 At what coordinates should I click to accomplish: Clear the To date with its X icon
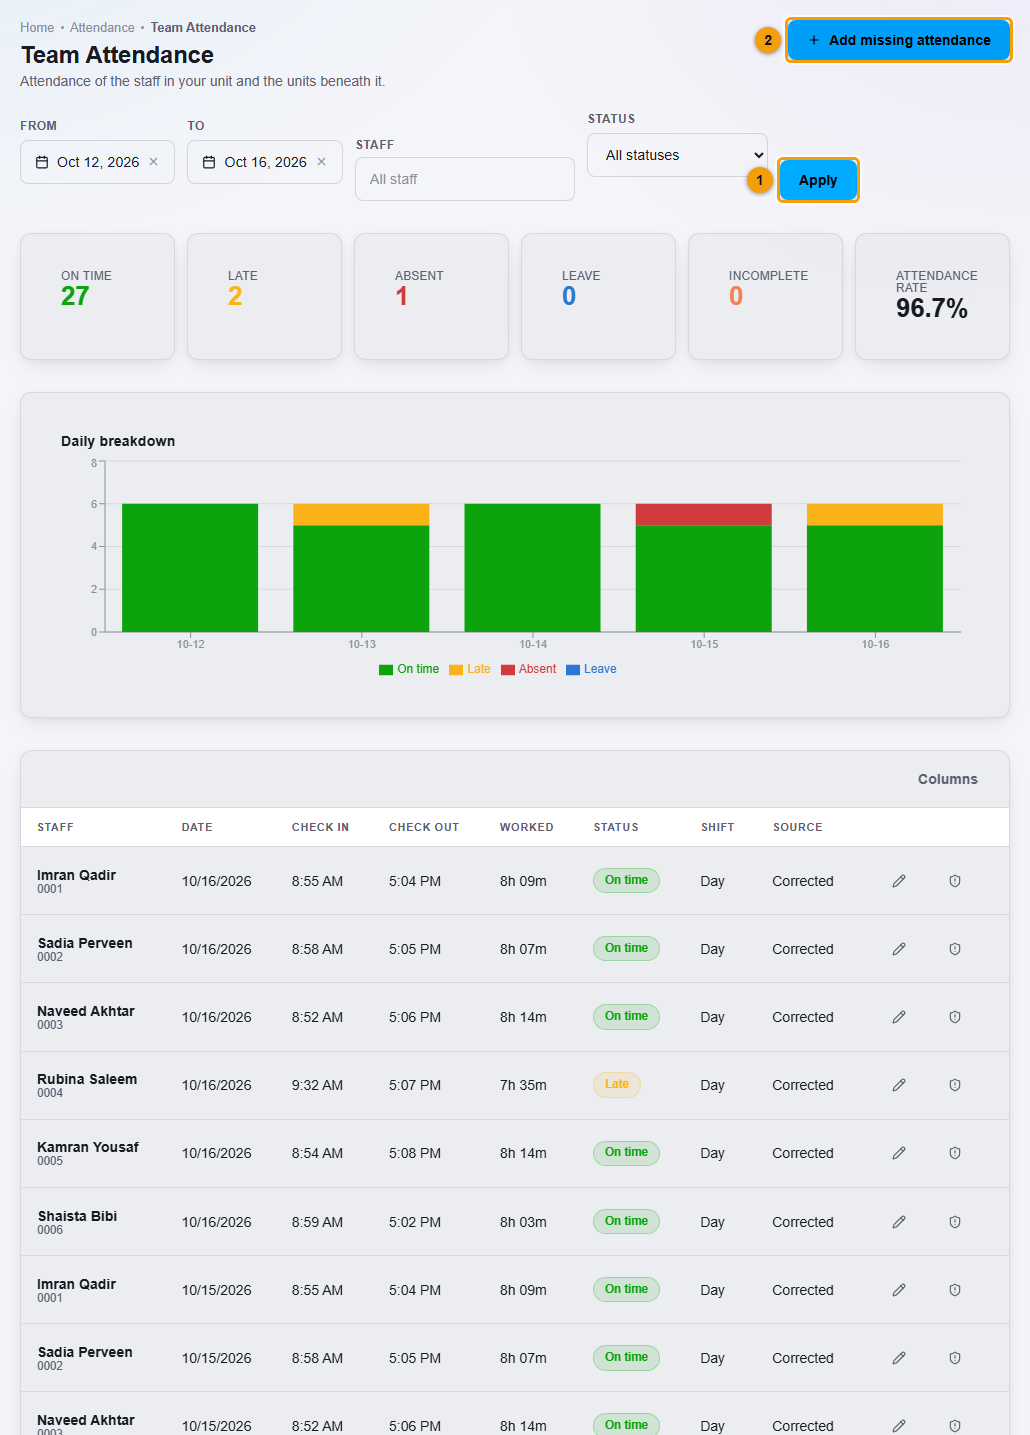click(321, 162)
